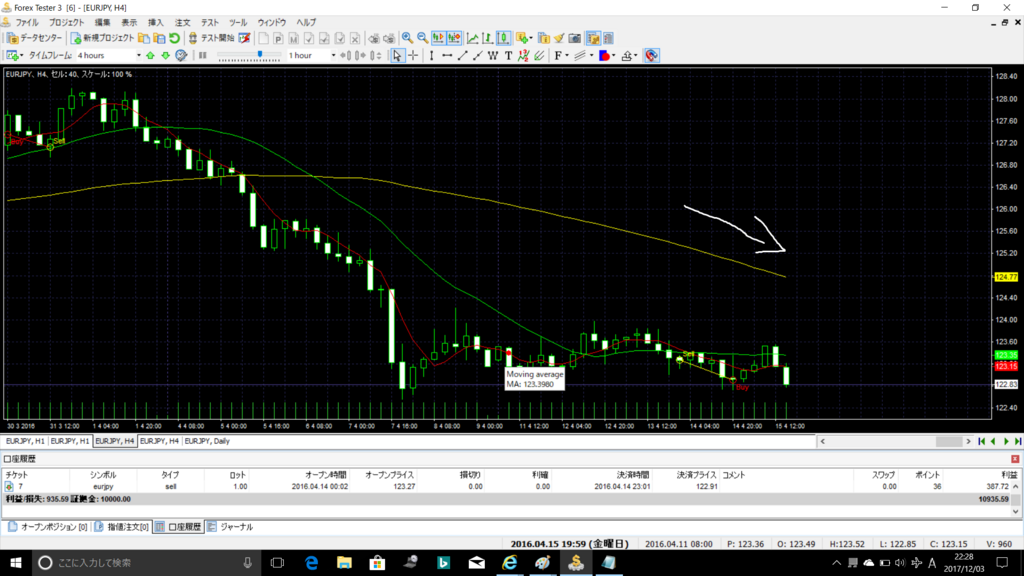Click the new chart dropdown icon
This screenshot has height=576, width=1024.
click(x=14, y=56)
